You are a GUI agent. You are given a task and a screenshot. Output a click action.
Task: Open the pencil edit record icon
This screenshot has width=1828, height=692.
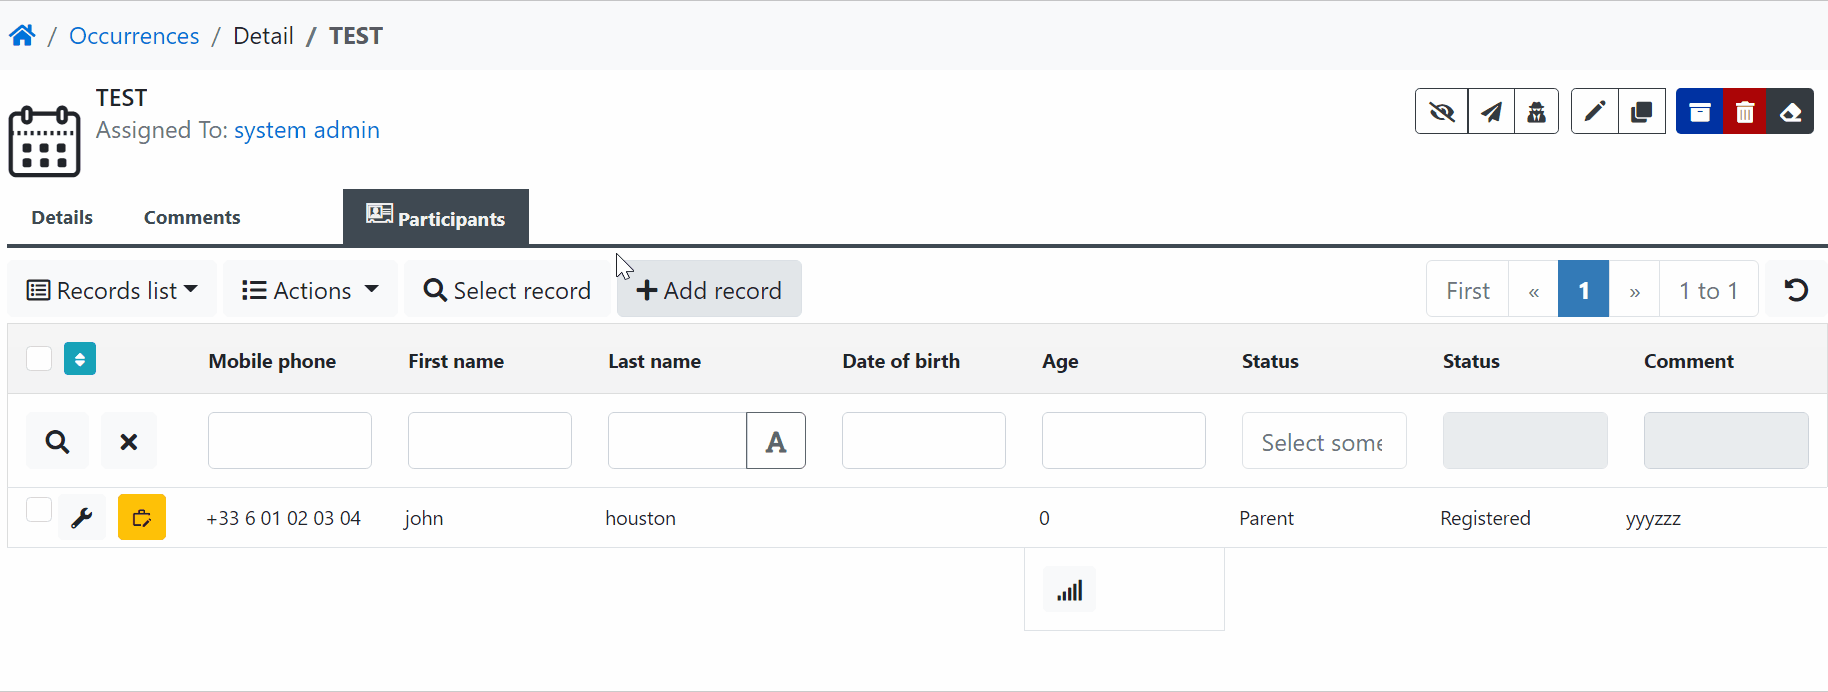pyautogui.click(x=1595, y=112)
